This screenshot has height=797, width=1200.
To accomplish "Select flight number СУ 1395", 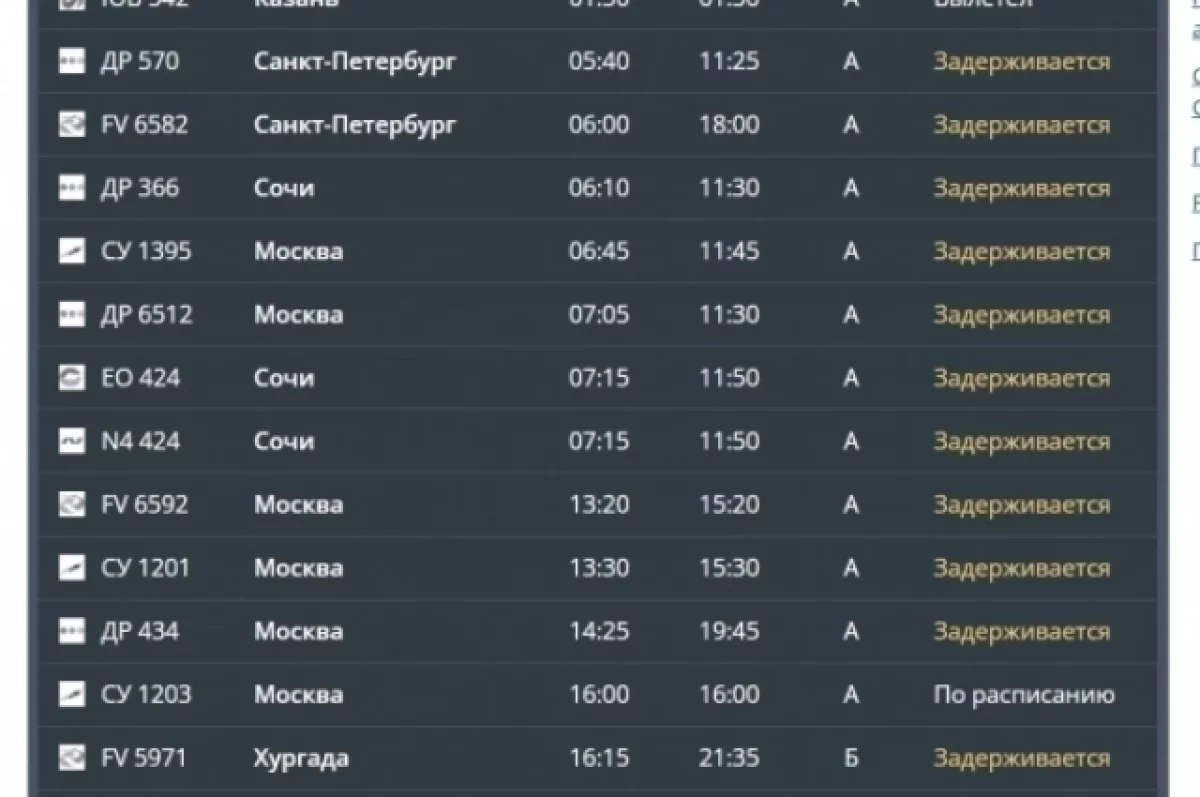I will point(146,251).
